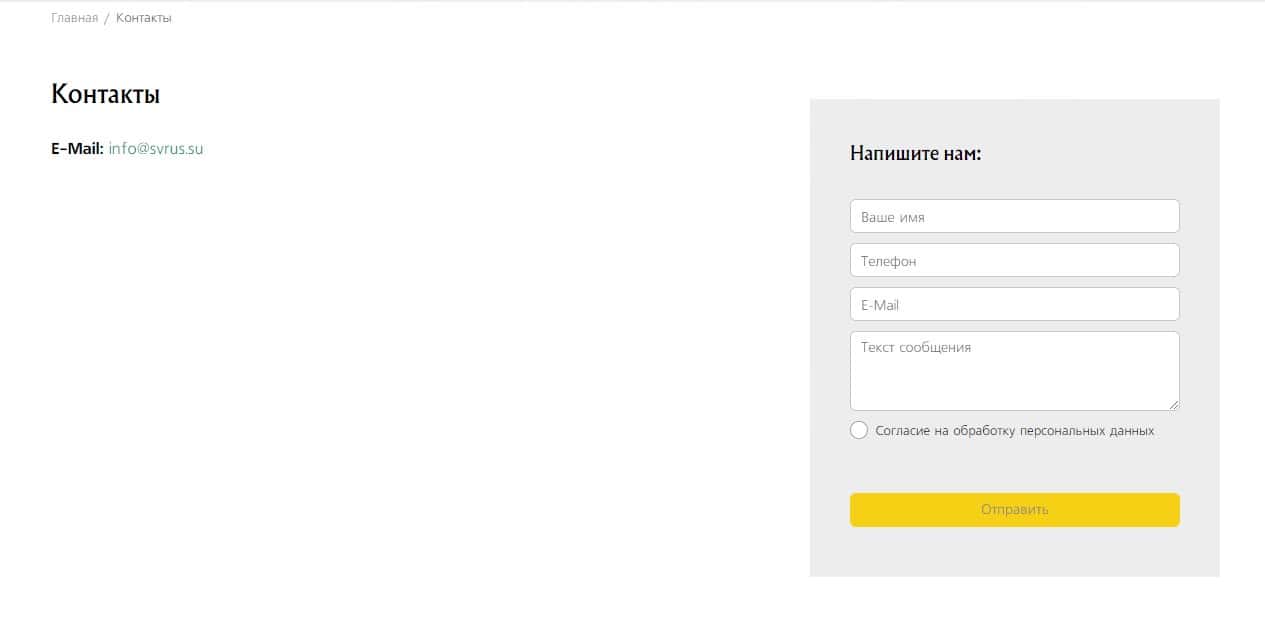The width and height of the screenshot is (1265, 619).
Task: Focus the Ваше имя input field
Action: coord(1014,216)
